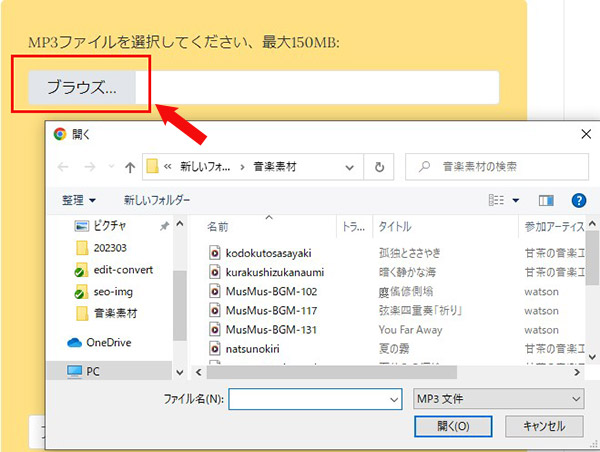Click the ブラウズ... browse button
Viewport: 600px width, 452px height.
(81, 87)
